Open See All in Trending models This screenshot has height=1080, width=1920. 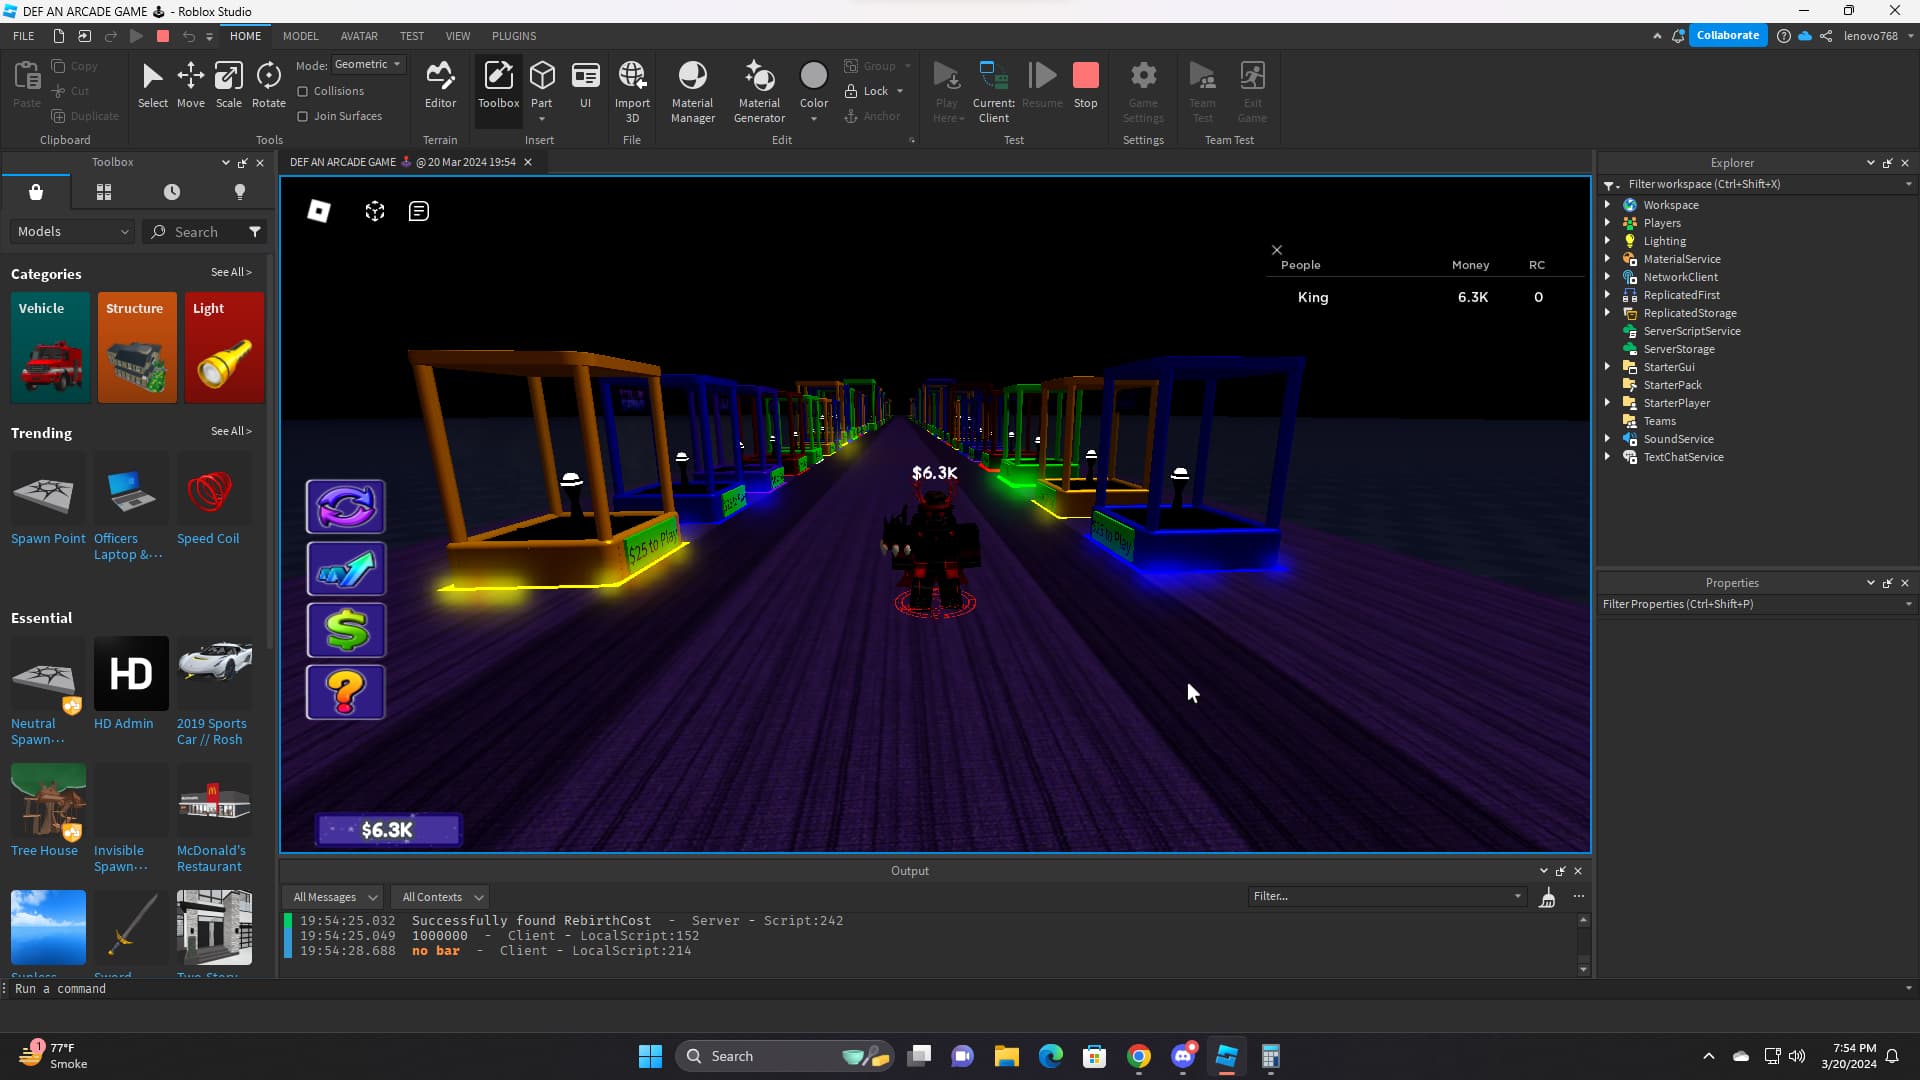tap(231, 432)
